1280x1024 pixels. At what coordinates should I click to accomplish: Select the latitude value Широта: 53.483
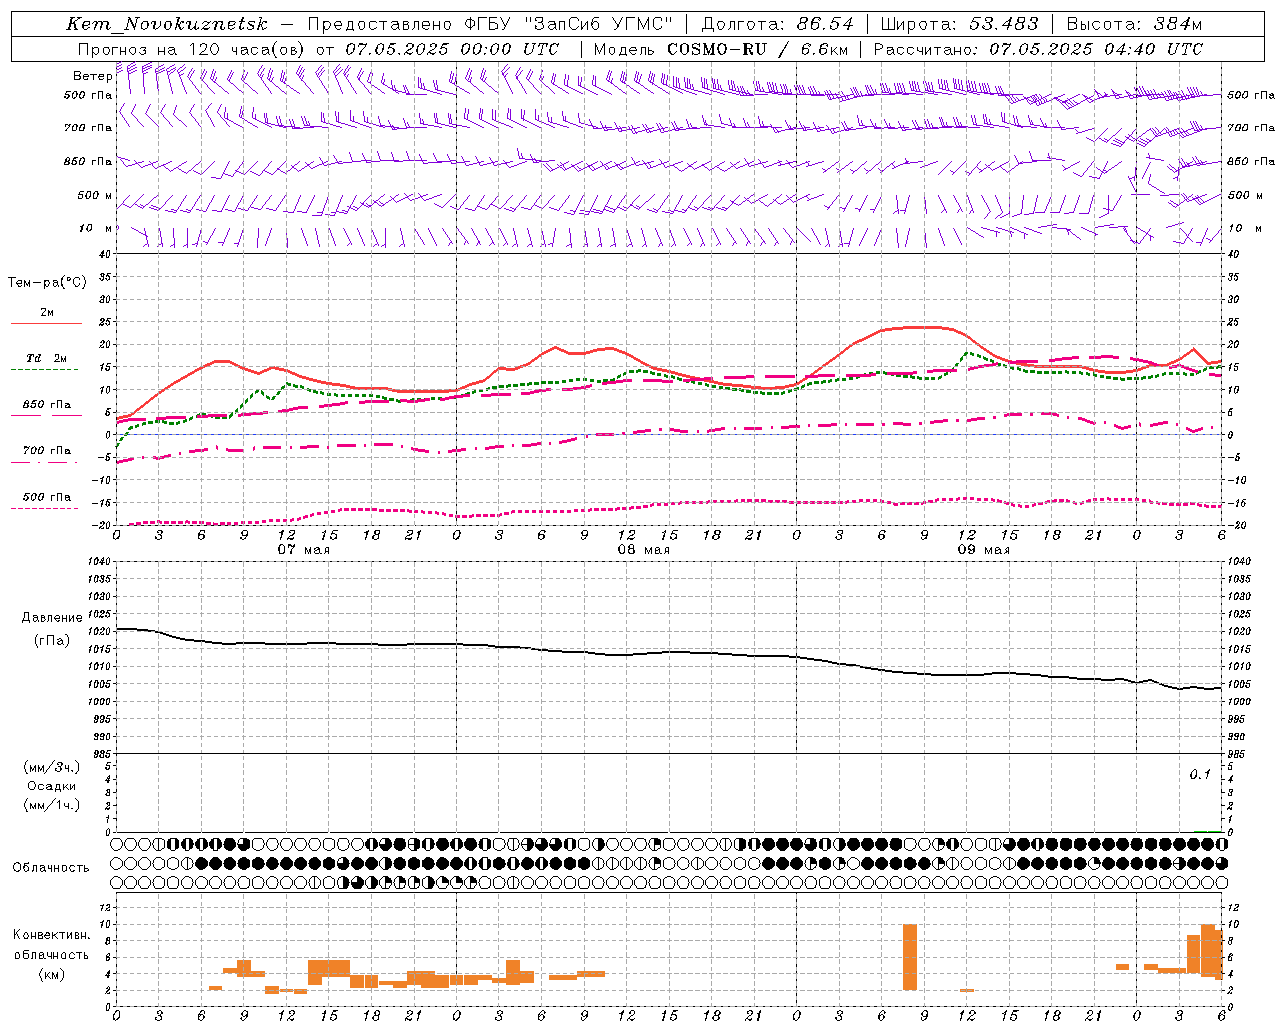(x=959, y=24)
